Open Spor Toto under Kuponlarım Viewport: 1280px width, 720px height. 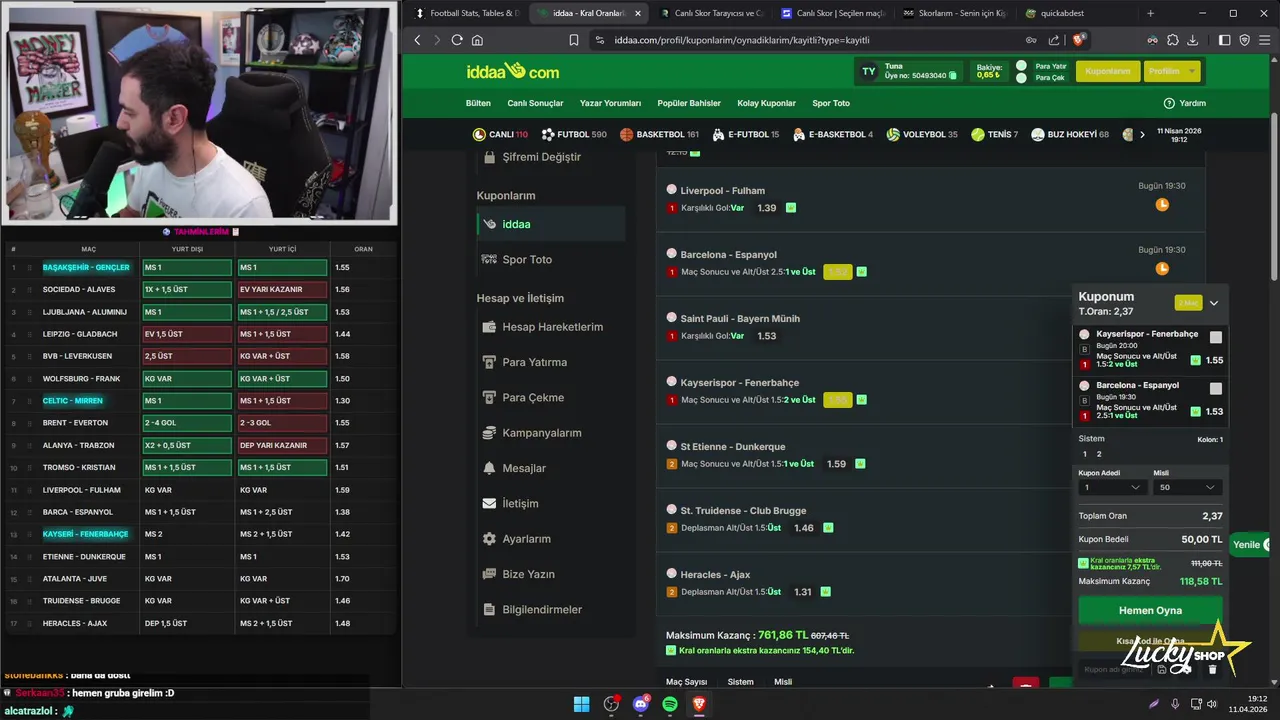point(527,260)
